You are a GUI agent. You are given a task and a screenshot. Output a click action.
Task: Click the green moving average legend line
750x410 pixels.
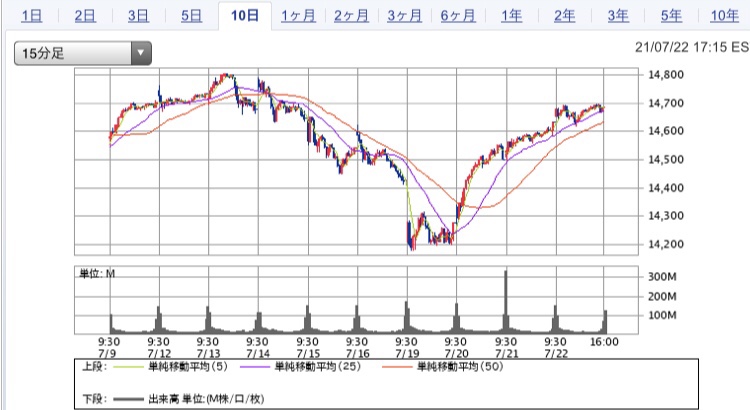click(128, 367)
